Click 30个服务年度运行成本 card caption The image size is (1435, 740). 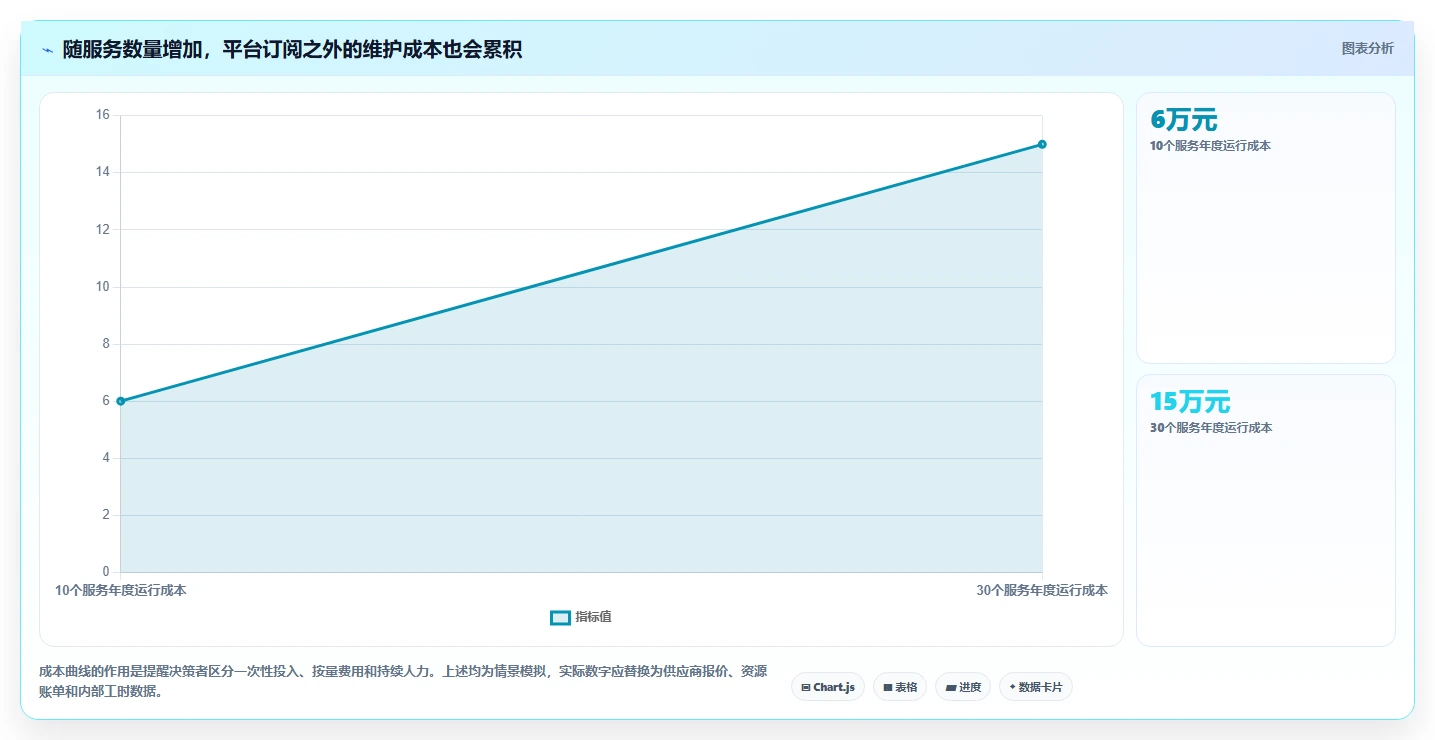1211,428
